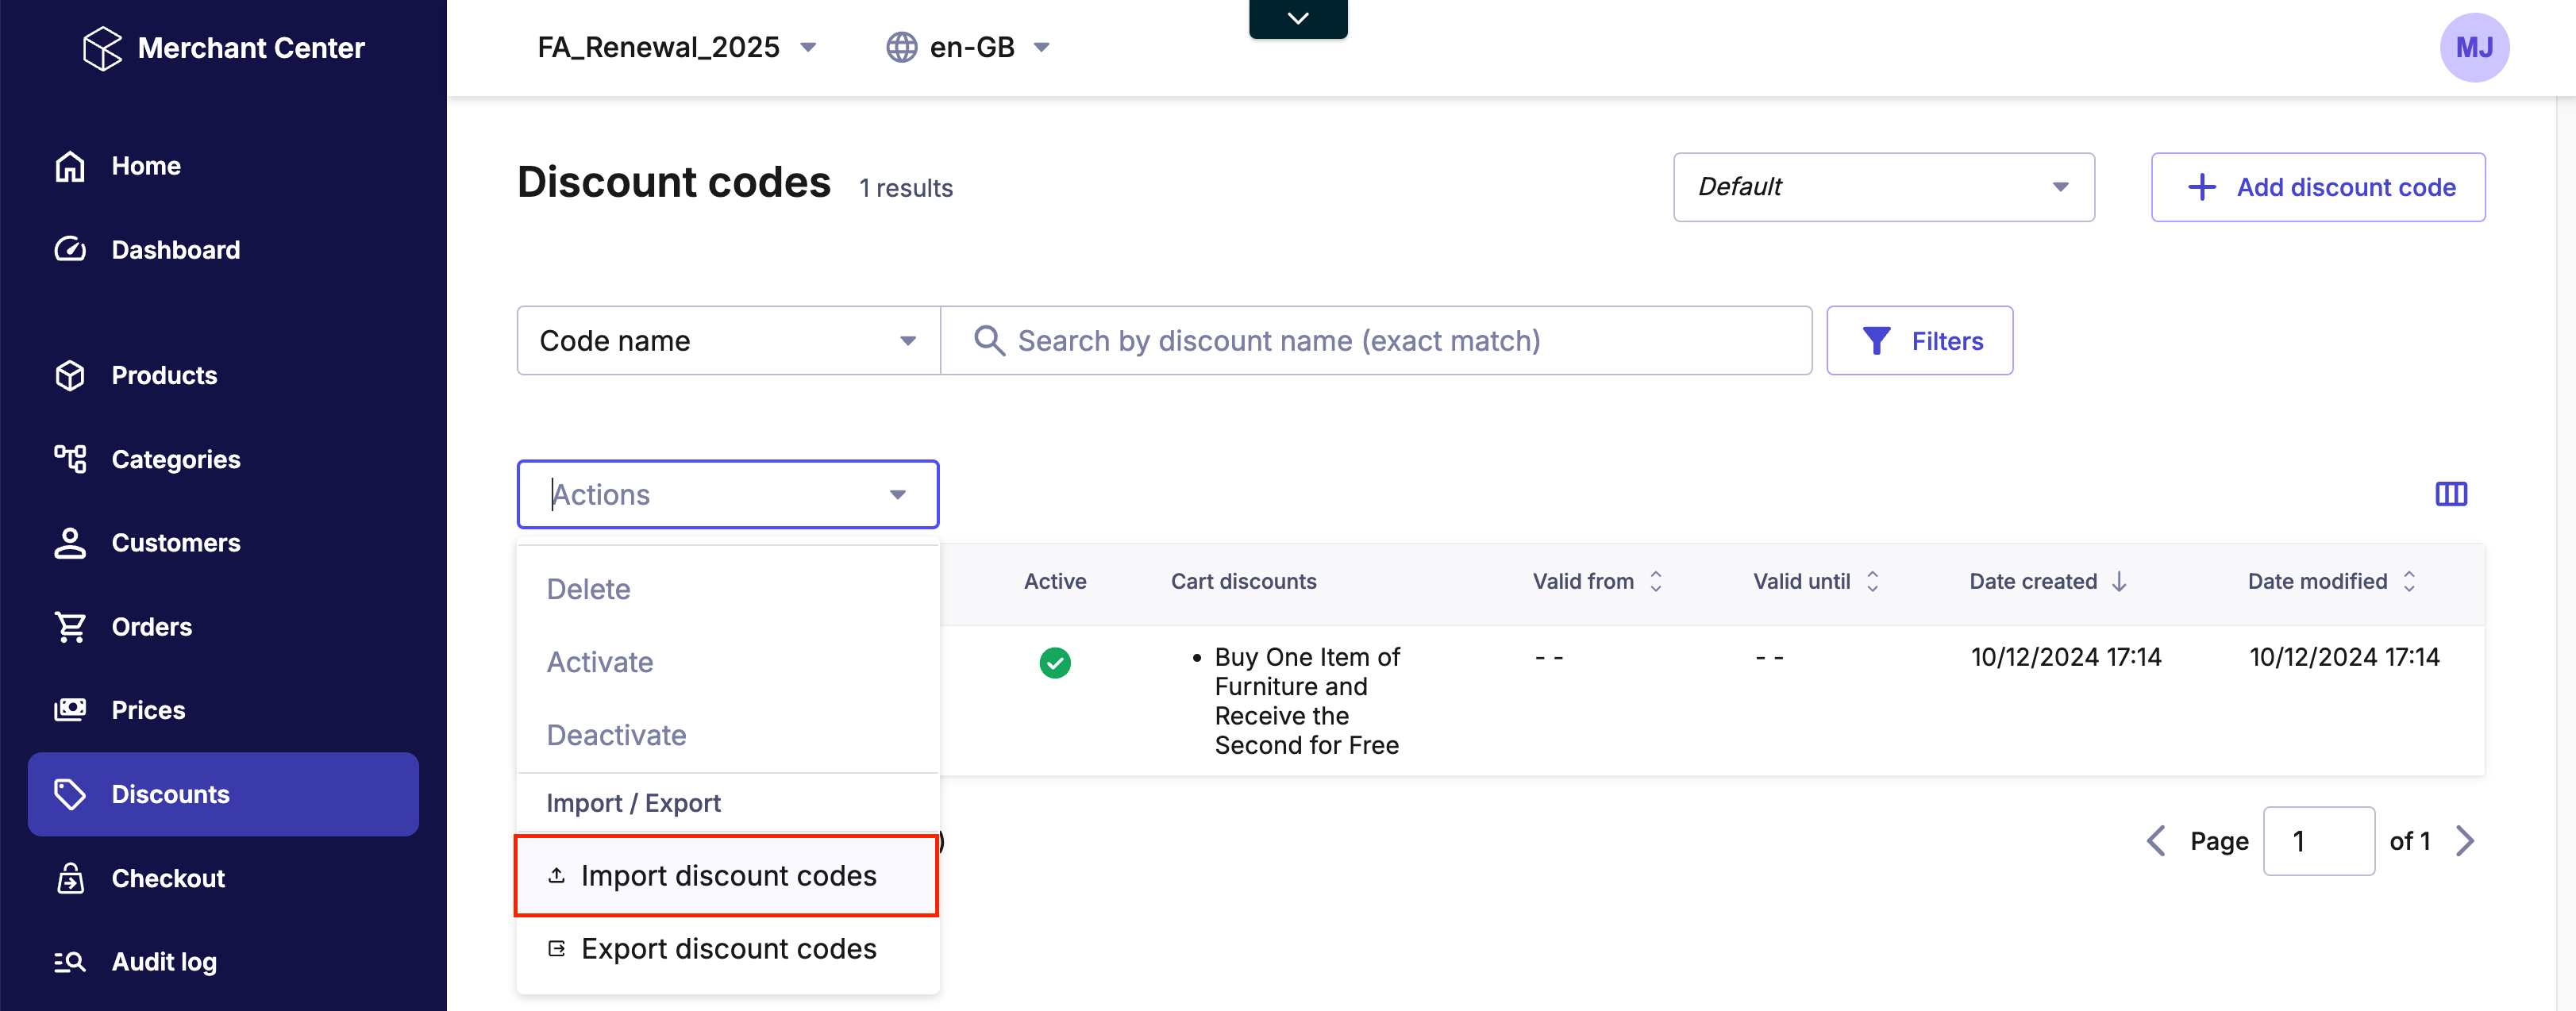
Task: Open the Filters button
Action: click(1919, 341)
